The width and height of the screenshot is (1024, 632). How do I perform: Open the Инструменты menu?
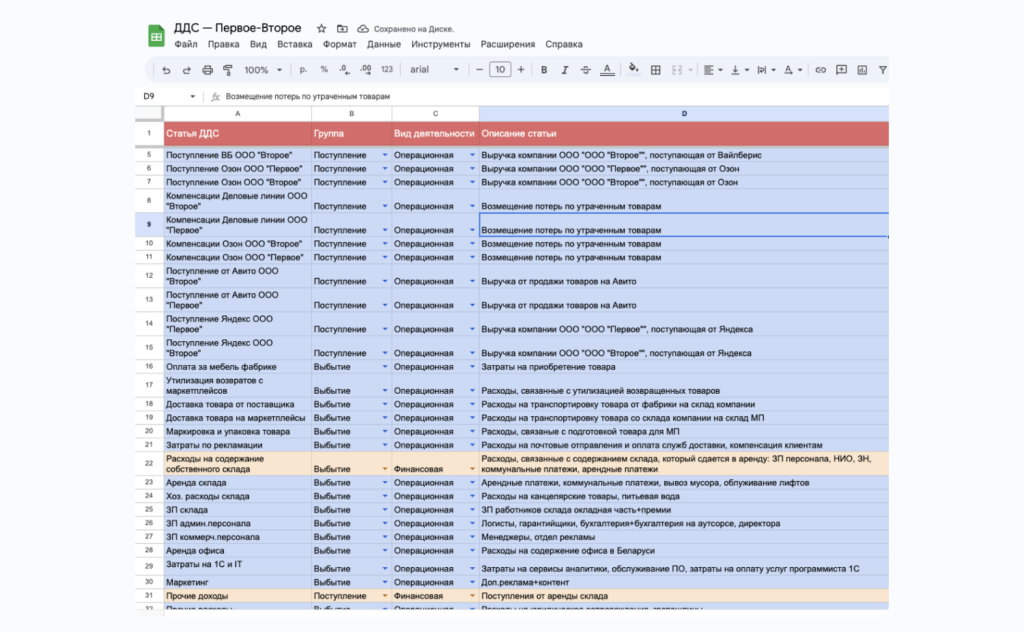tap(441, 44)
